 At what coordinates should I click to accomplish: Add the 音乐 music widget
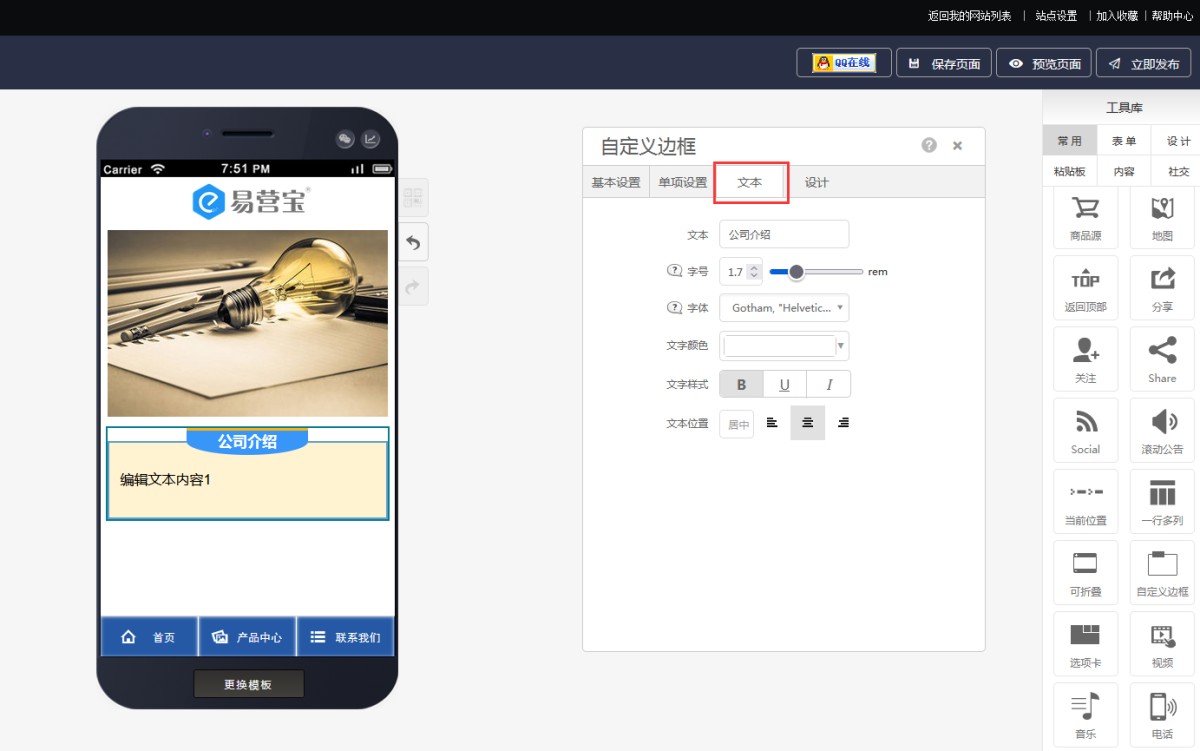pos(1085,715)
